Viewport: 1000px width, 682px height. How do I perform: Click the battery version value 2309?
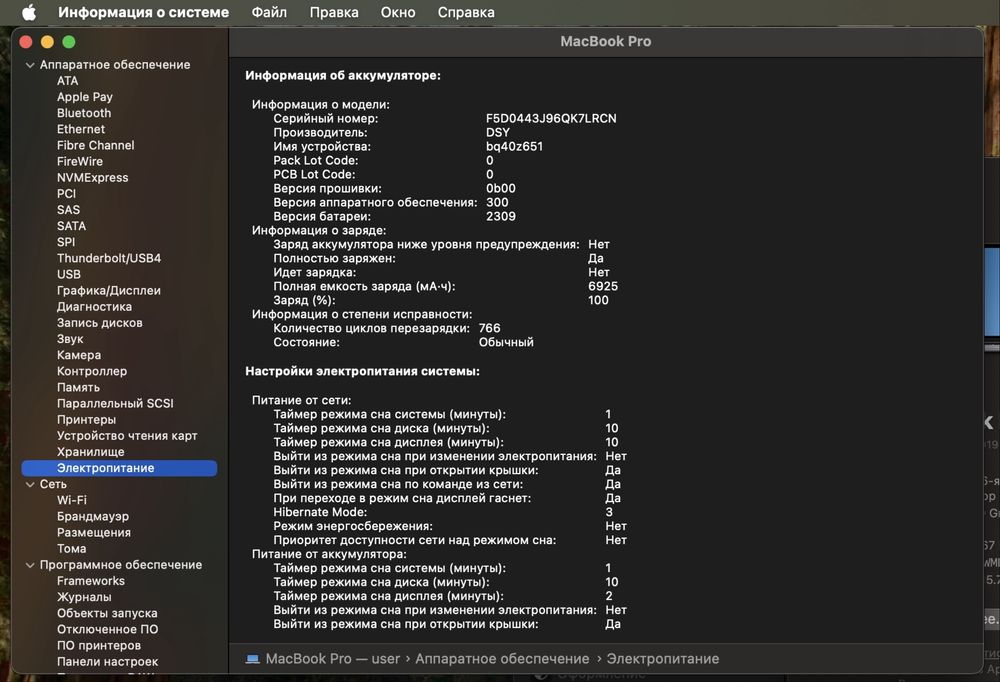(501, 216)
